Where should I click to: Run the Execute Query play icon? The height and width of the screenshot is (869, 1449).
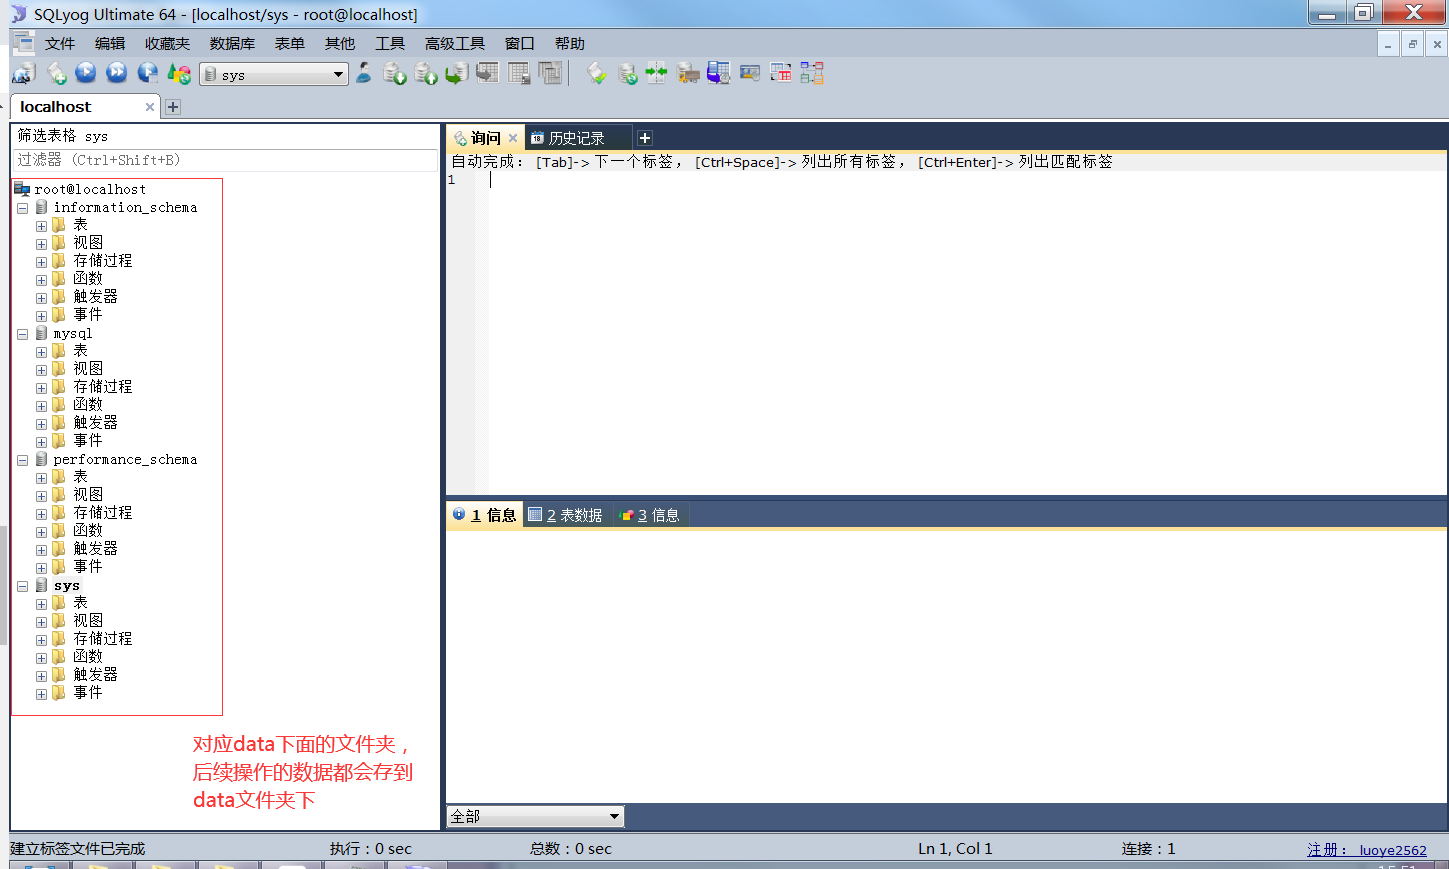(x=86, y=73)
